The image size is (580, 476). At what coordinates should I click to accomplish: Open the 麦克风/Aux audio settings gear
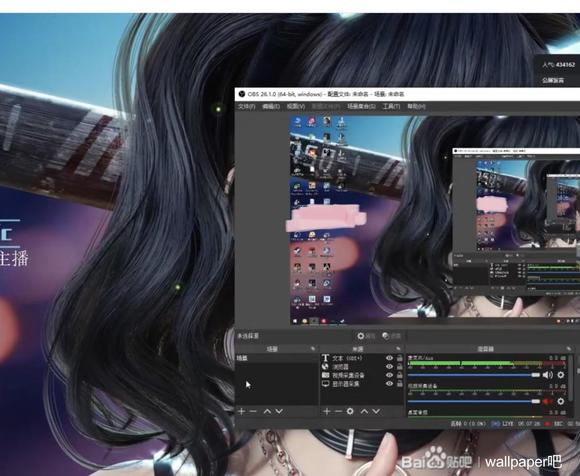561,375
